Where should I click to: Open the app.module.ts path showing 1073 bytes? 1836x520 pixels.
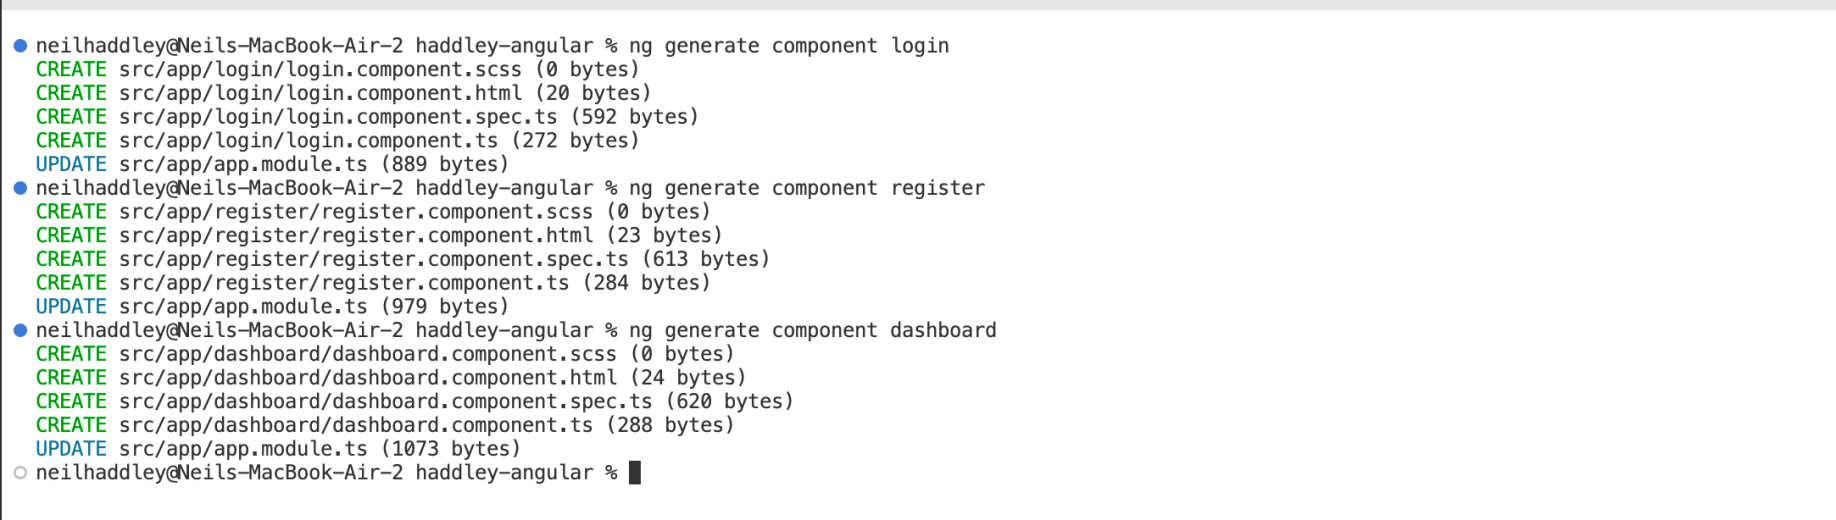point(243,449)
